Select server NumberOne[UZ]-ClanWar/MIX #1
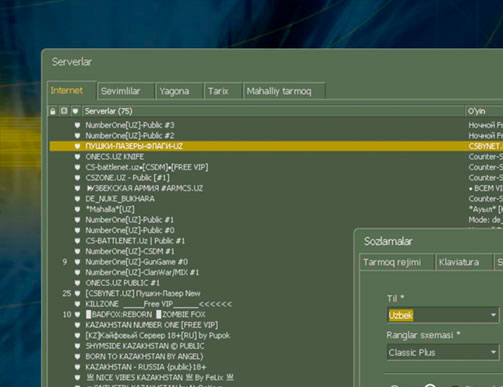This screenshot has width=503, height=387. coord(142,272)
